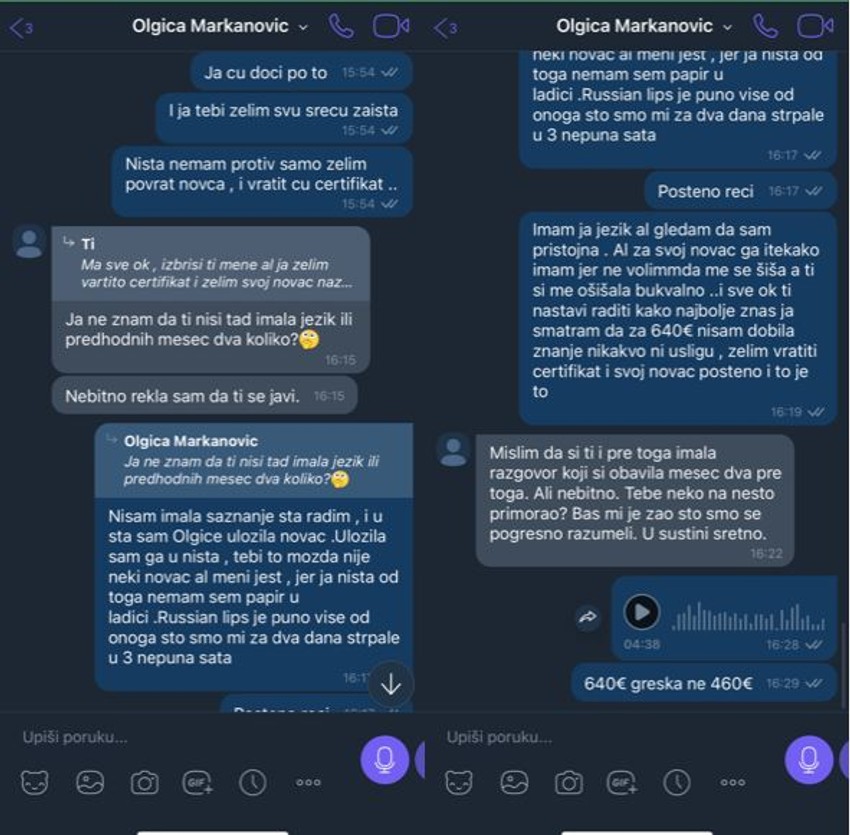Focus the 'Upiši poruku...' field in left chat
850x835 pixels.
click(x=184, y=737)
